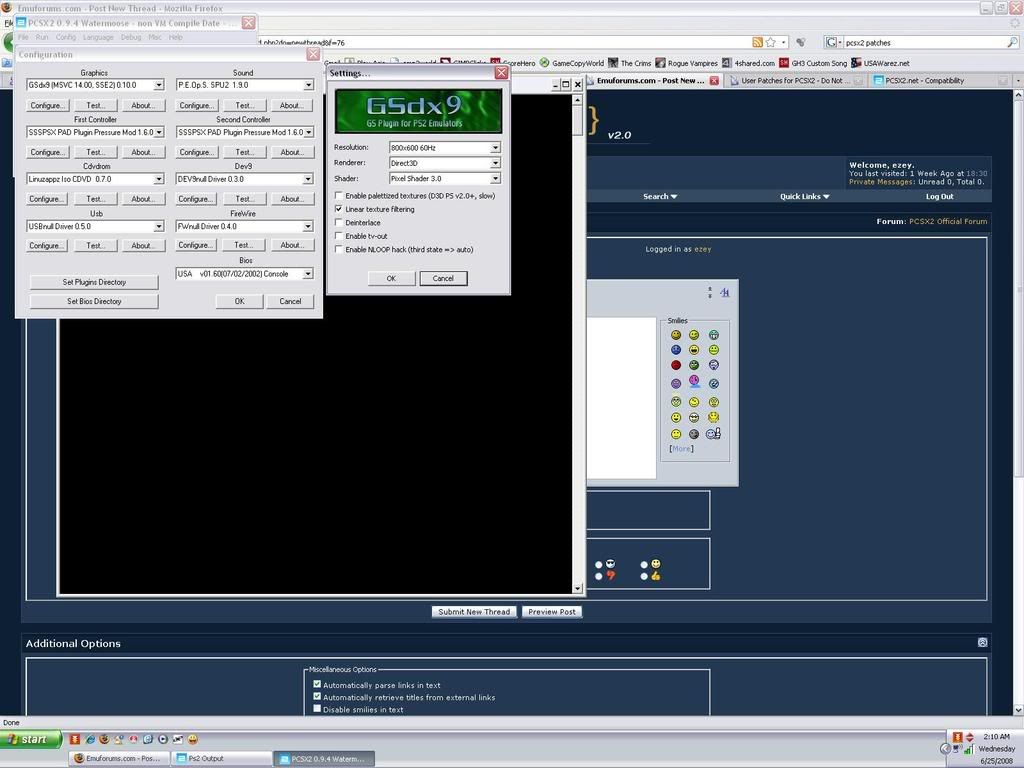Insert the pink smiley on blue base

pyautogui.click(x=694, y=381)
